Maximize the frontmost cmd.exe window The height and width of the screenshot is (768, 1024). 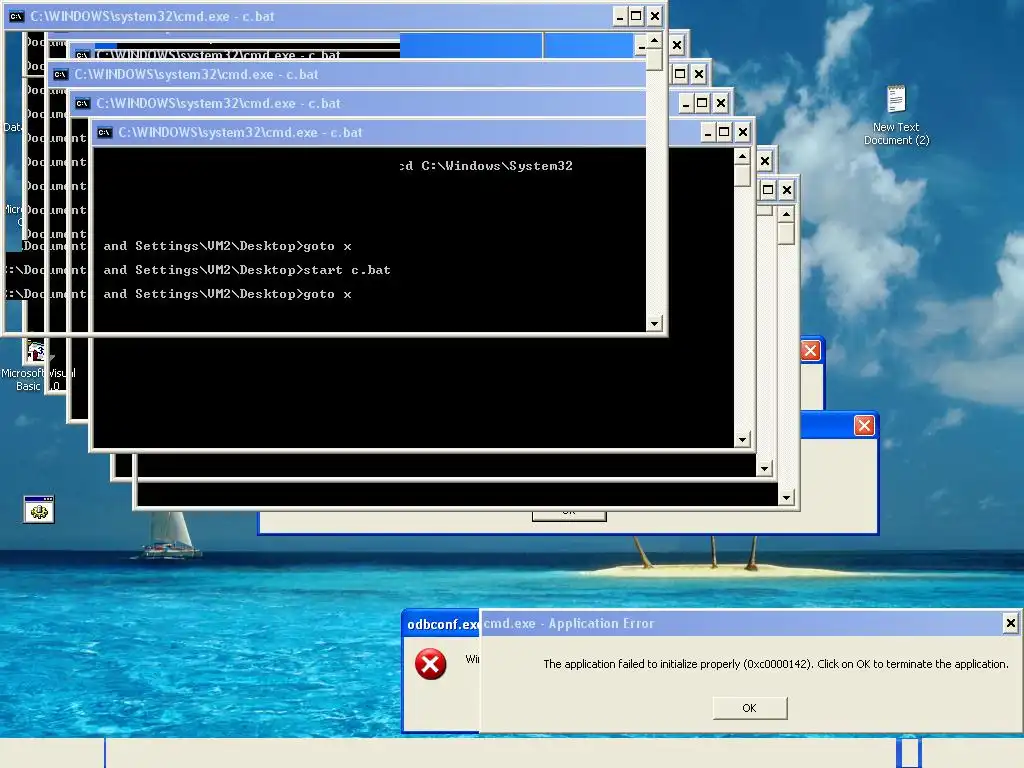click(x=636, y=16)
